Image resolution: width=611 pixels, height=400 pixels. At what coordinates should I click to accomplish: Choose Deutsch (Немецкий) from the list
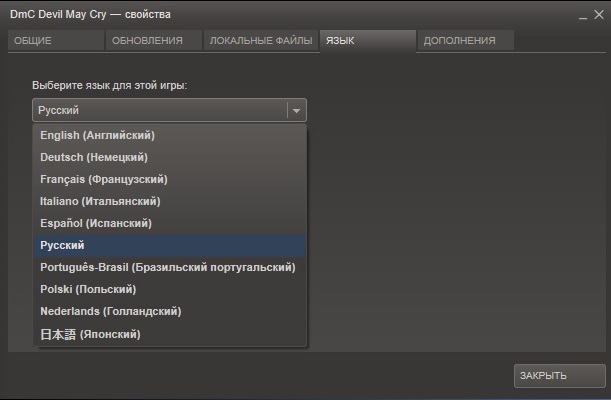[169, 157]
